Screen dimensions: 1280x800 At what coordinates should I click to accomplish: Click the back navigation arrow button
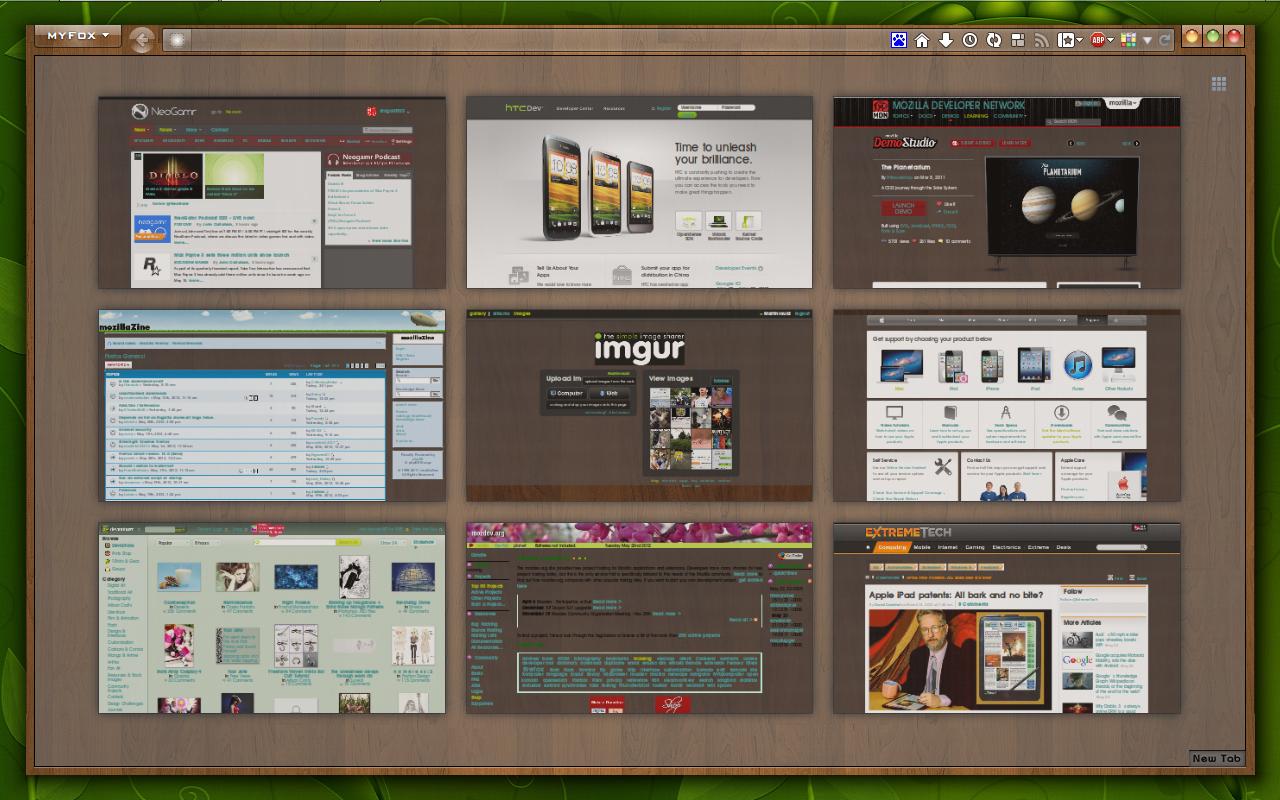pos(142,40)
